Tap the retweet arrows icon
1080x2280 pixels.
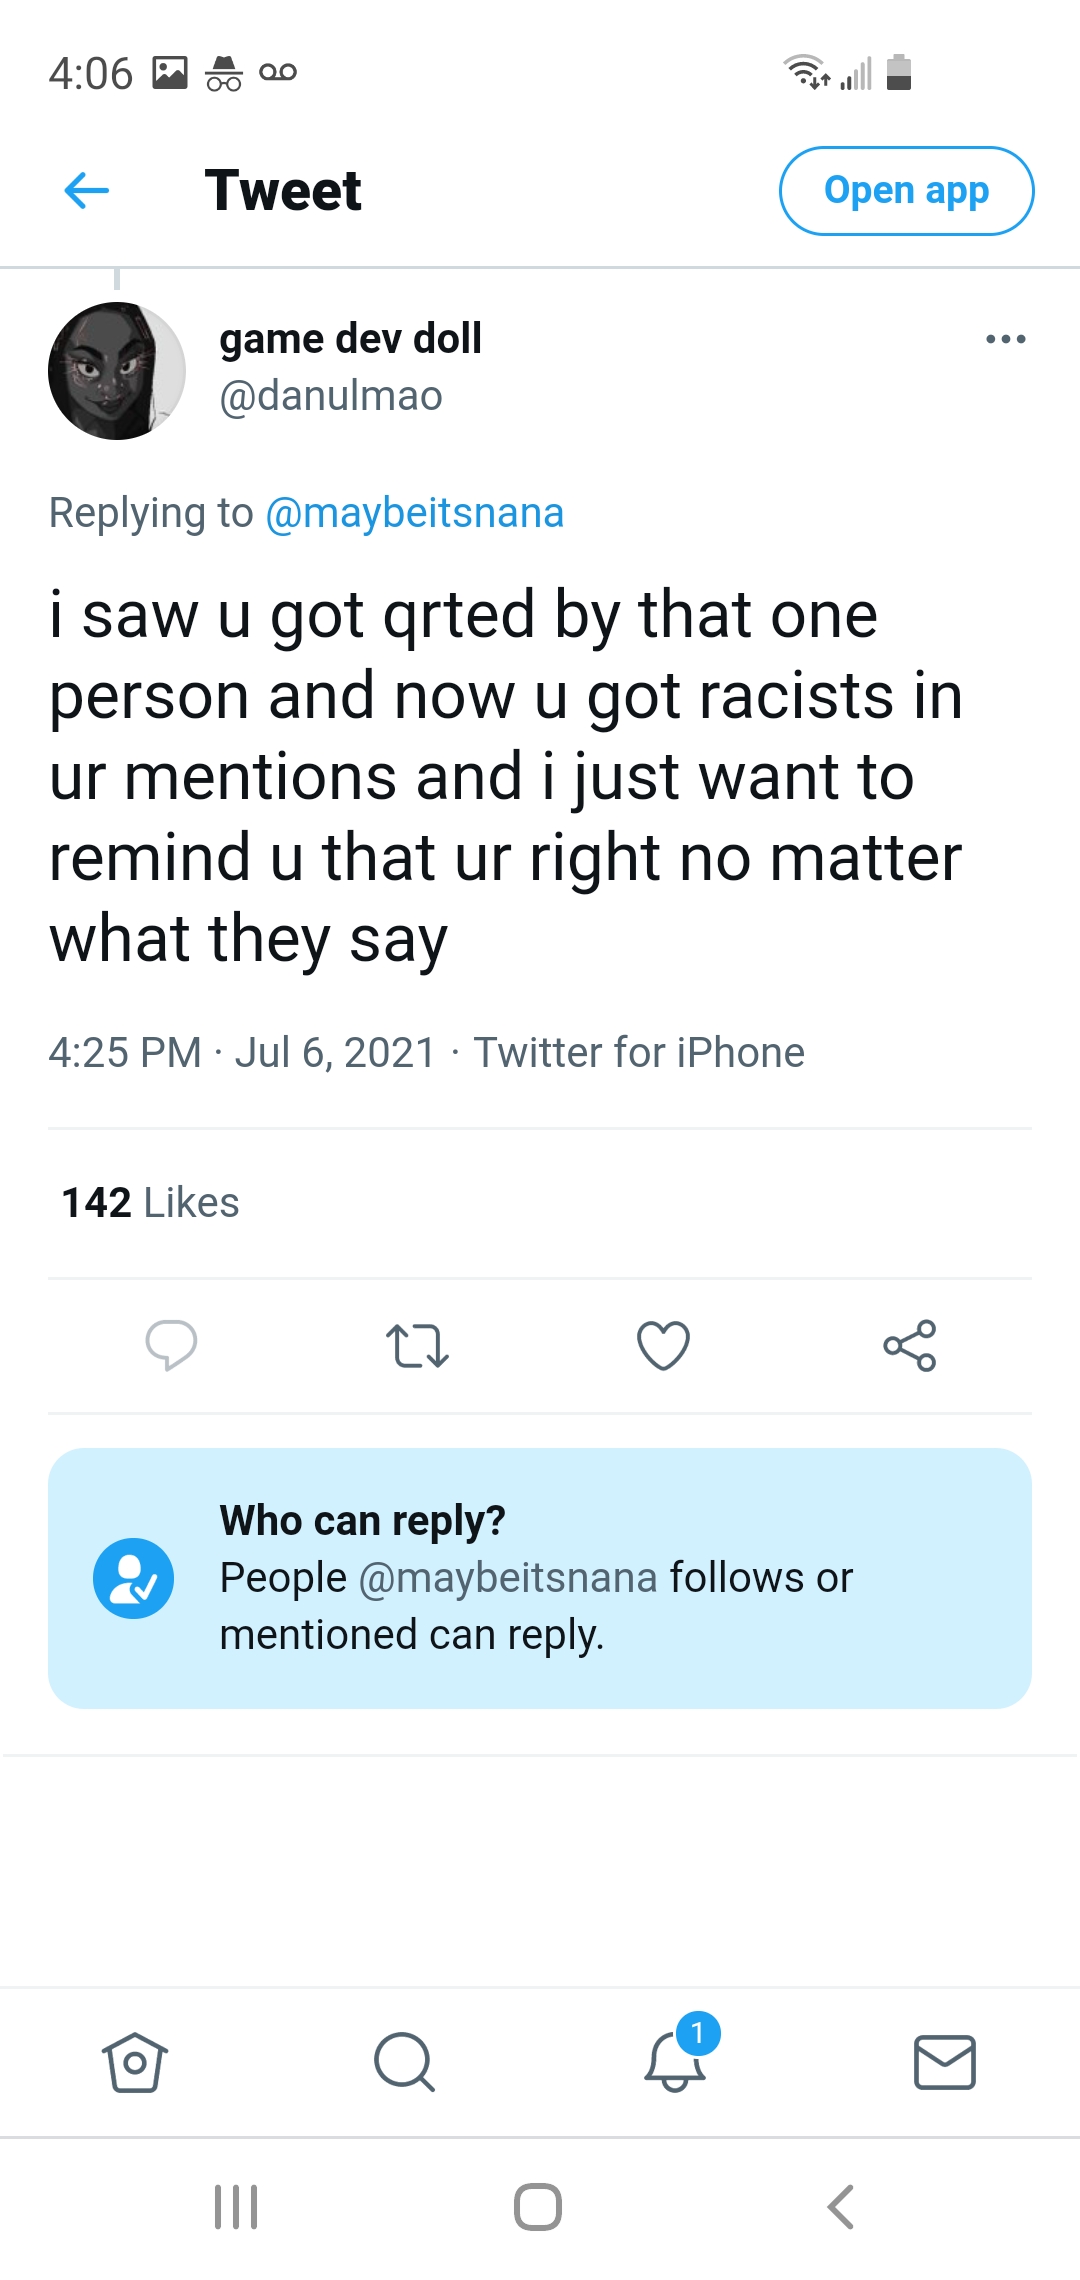click(417, 1345)
